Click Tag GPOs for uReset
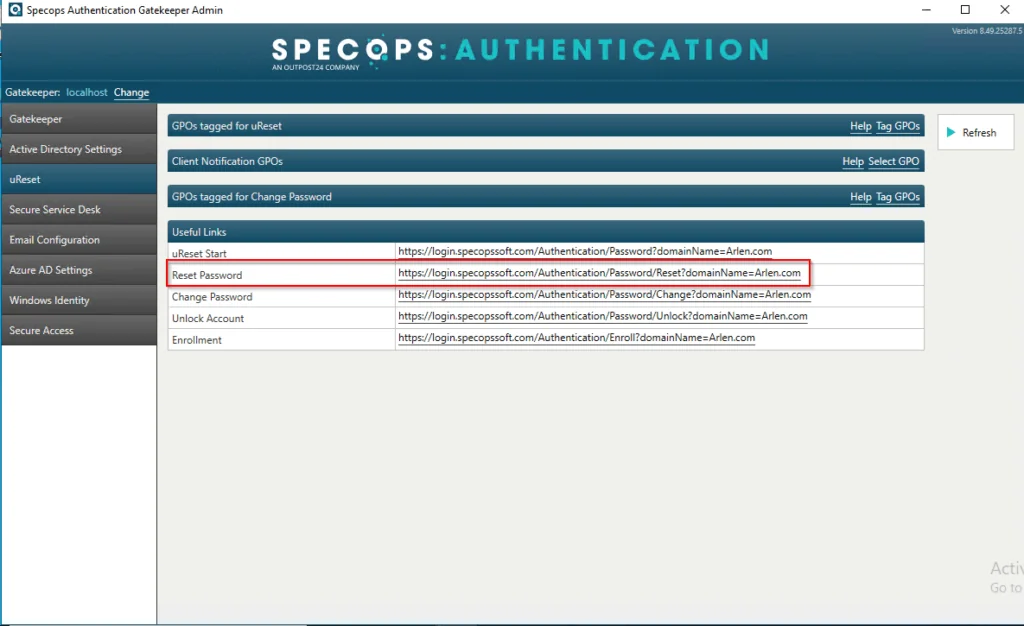Viewport: 1024px width, 626px height. point(897,126)
